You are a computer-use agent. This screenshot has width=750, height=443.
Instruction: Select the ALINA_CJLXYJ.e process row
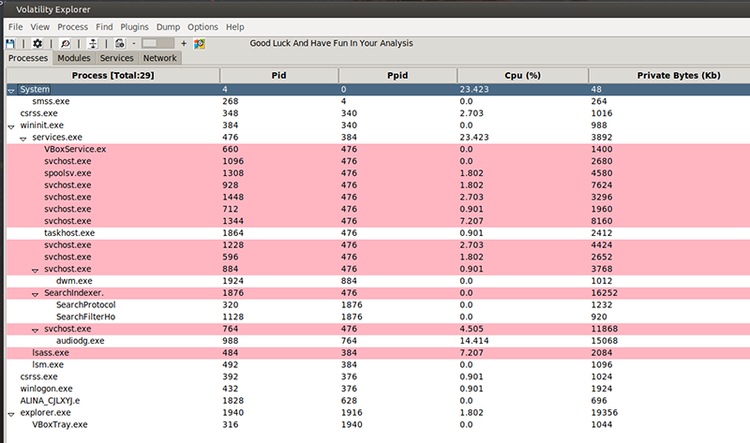point(378,400)
